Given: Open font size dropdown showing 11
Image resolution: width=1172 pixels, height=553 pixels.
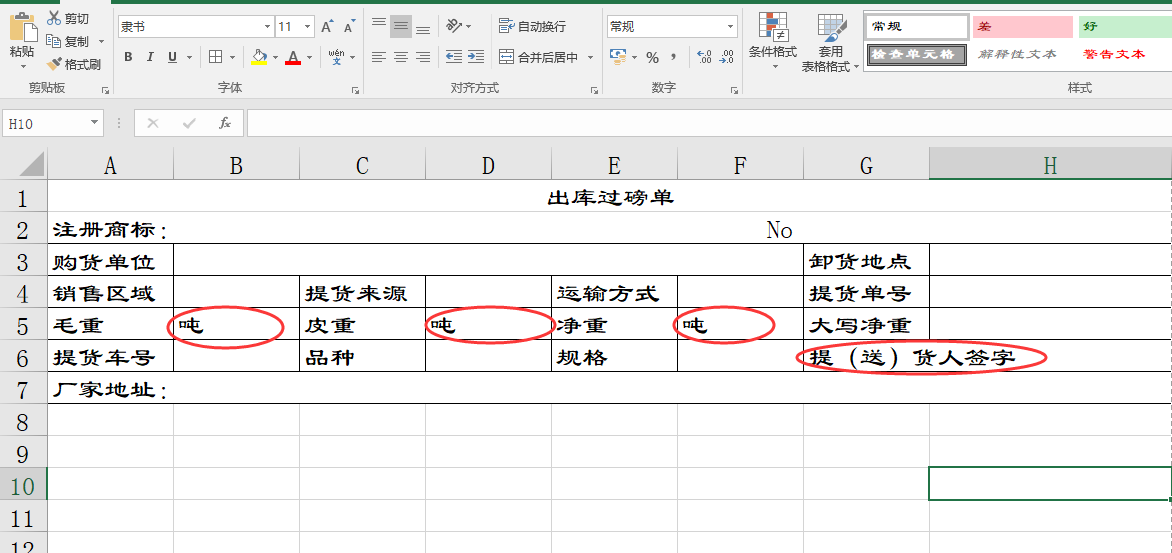Looking at the screenshot, I should tap(308, 27).
